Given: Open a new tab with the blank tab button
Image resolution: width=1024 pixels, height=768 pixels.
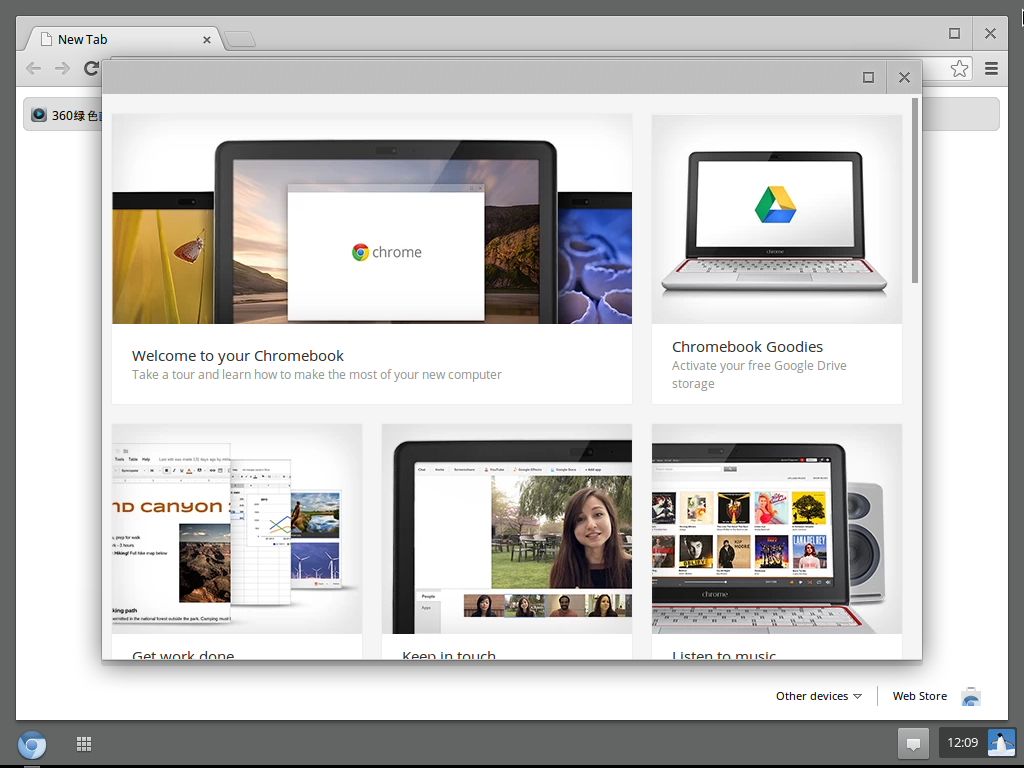Looking at the screenshot, I should [x=240, y=39].
